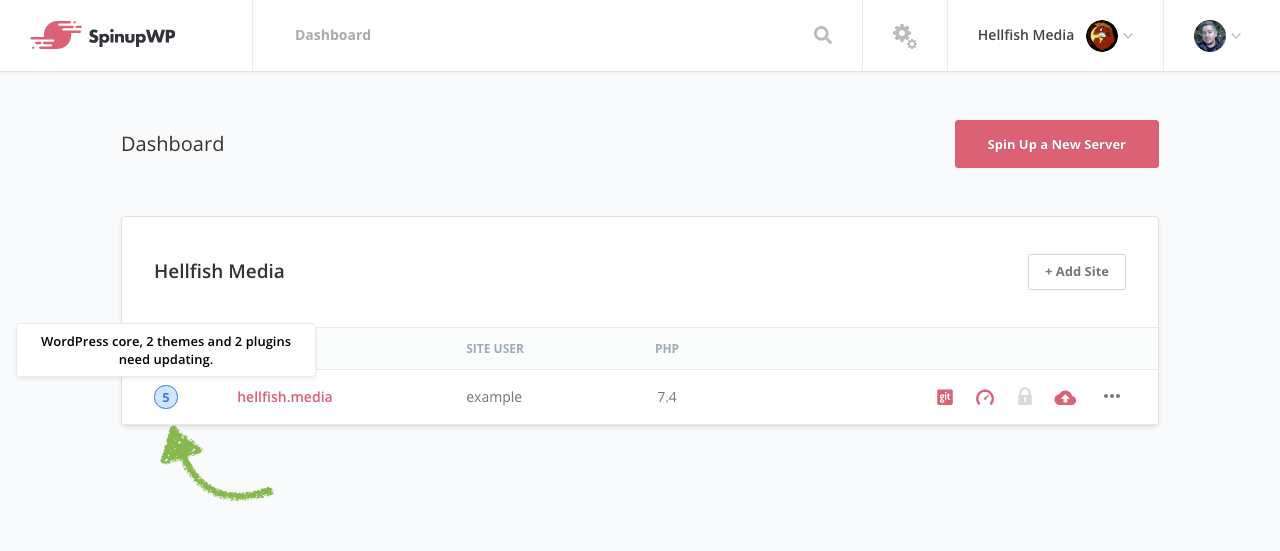This screenshot has height=551, width=1280.
Task: Click the page cache speedometer icon
Action: 985,397
